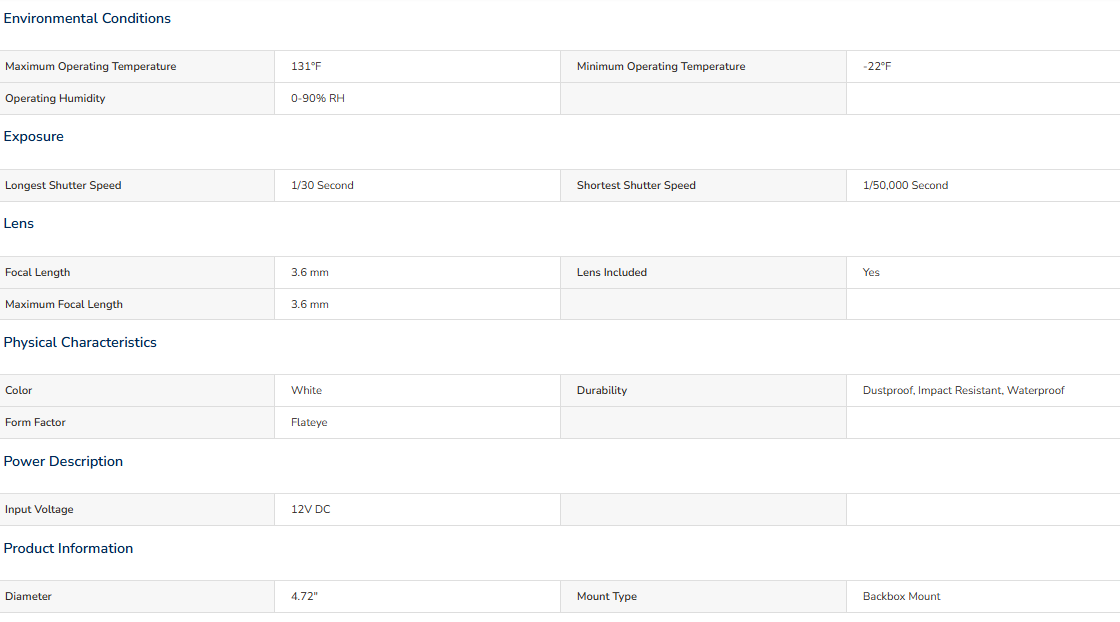The height and width of the screenshot is (622, 1120).
Task: Click the Backbox Mount value
Action: [901, 596]
